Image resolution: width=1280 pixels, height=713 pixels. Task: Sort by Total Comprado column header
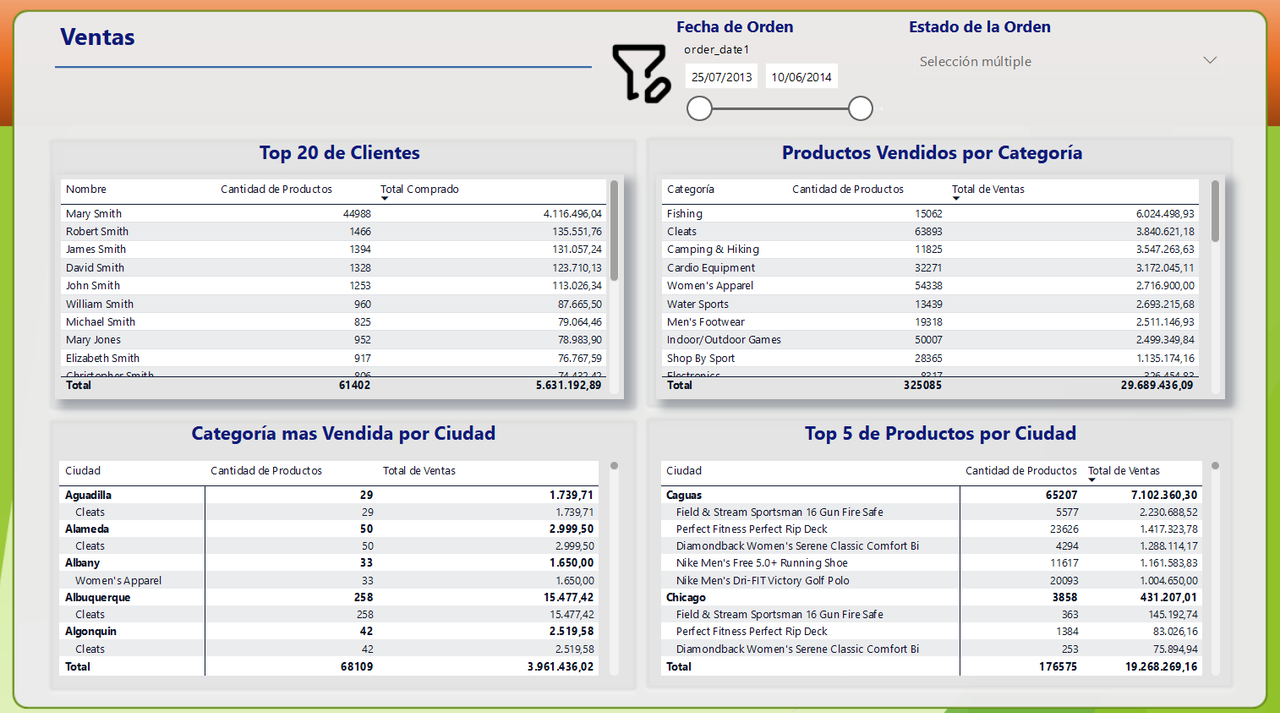point(419,189)
